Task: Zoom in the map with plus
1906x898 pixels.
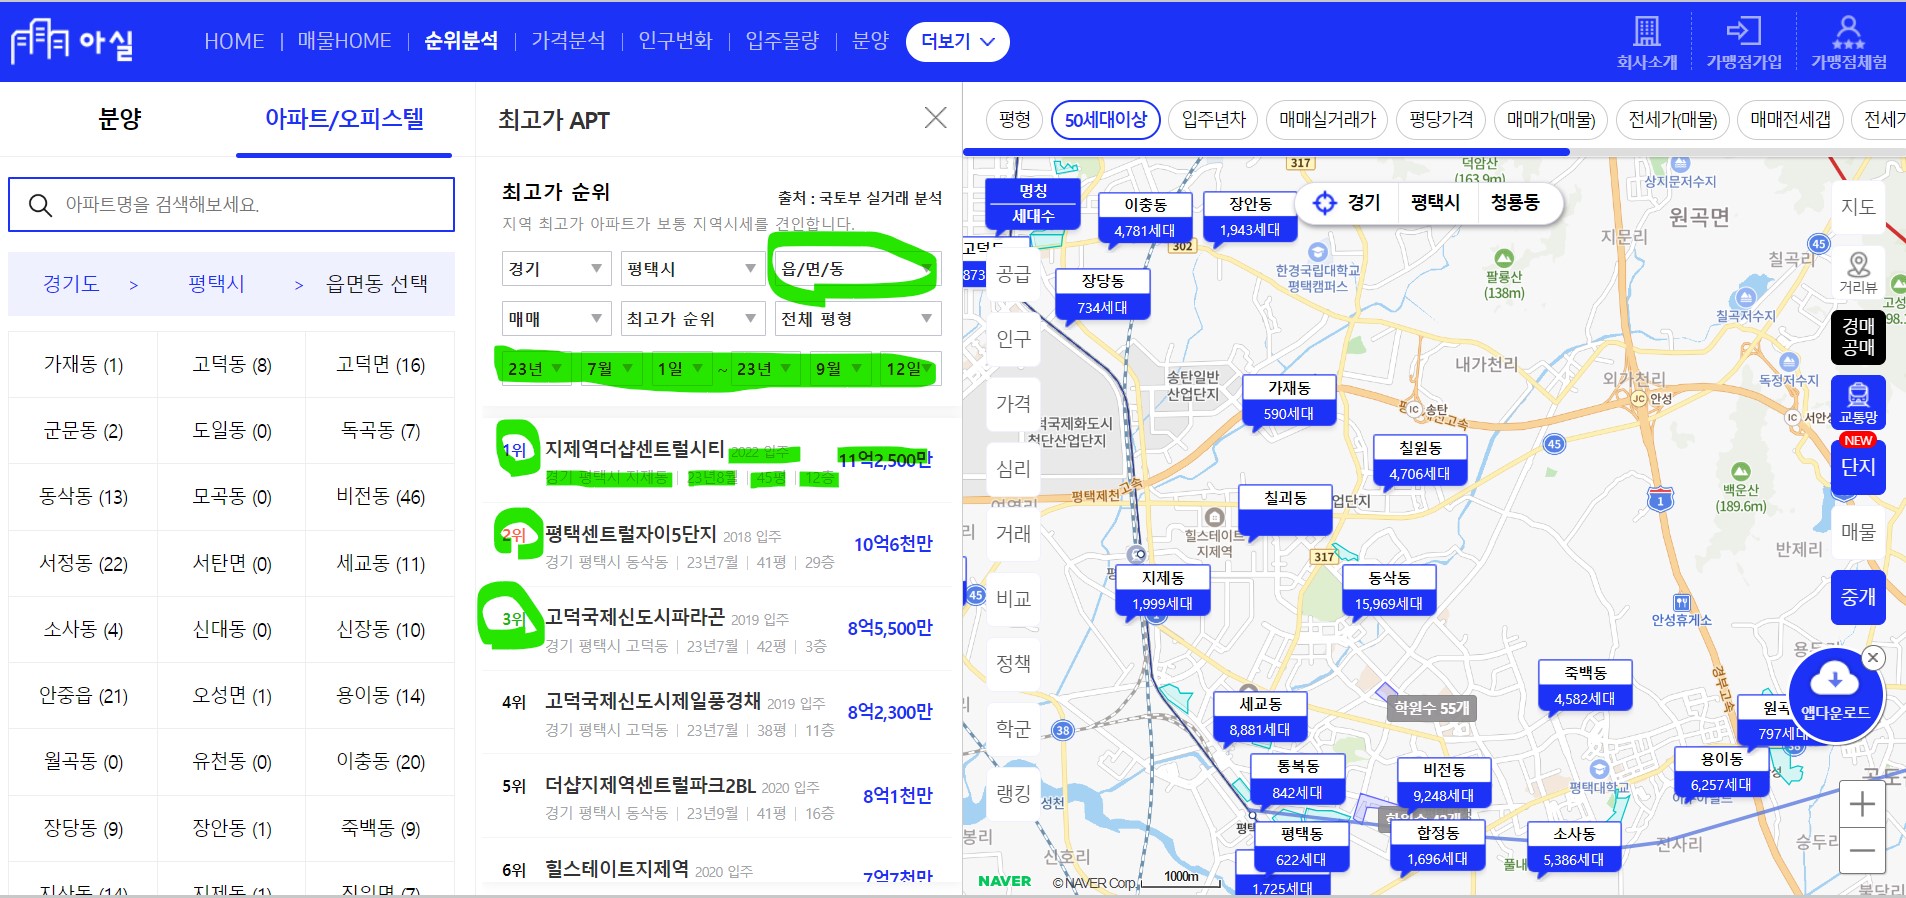Action: click(x=1862, y=804)
